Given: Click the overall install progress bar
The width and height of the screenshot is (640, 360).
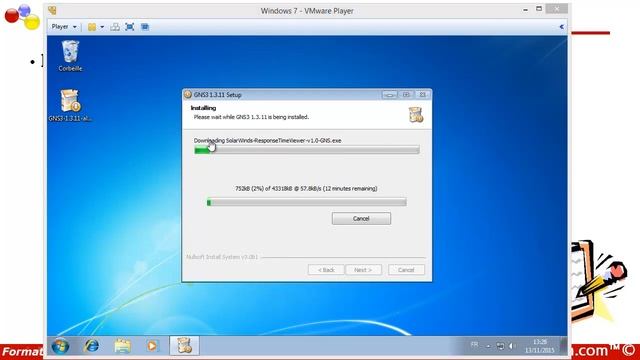Looking at the screenshot, I should click(x=307, y=150).
